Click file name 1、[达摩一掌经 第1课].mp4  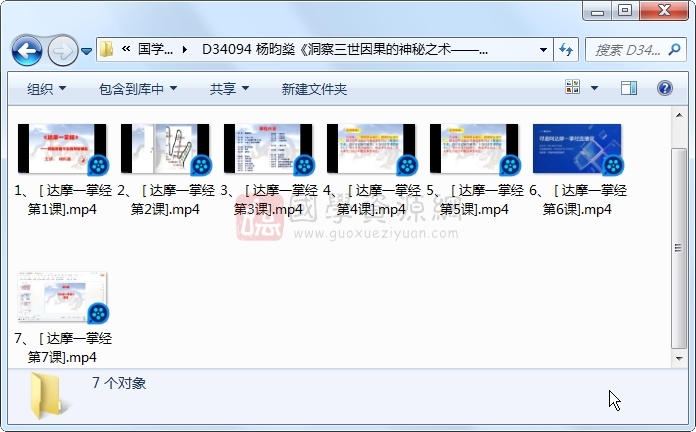point(63,200)
